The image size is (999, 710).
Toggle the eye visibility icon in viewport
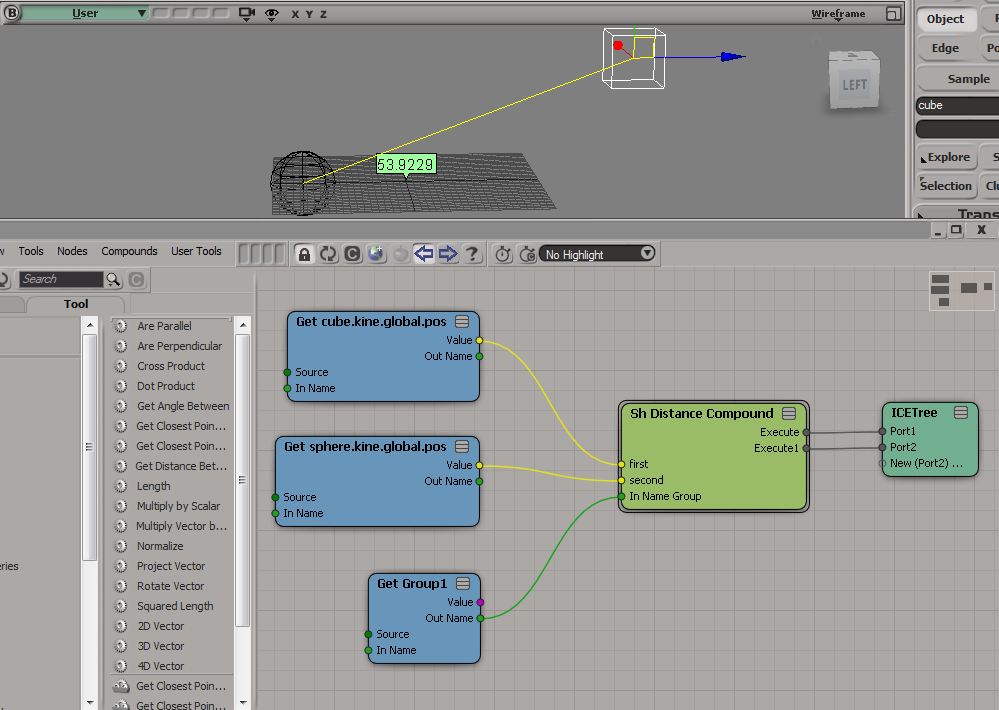click(272, 14)
